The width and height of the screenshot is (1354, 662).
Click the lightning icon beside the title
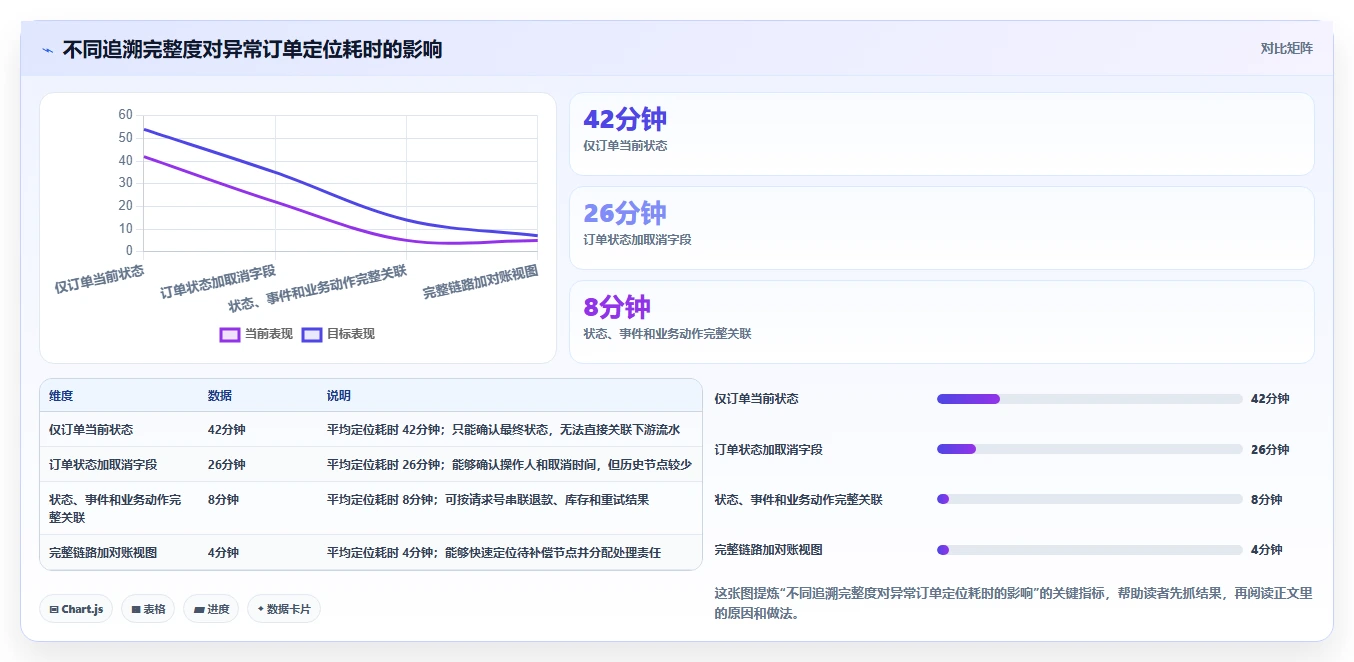point(47,50)
